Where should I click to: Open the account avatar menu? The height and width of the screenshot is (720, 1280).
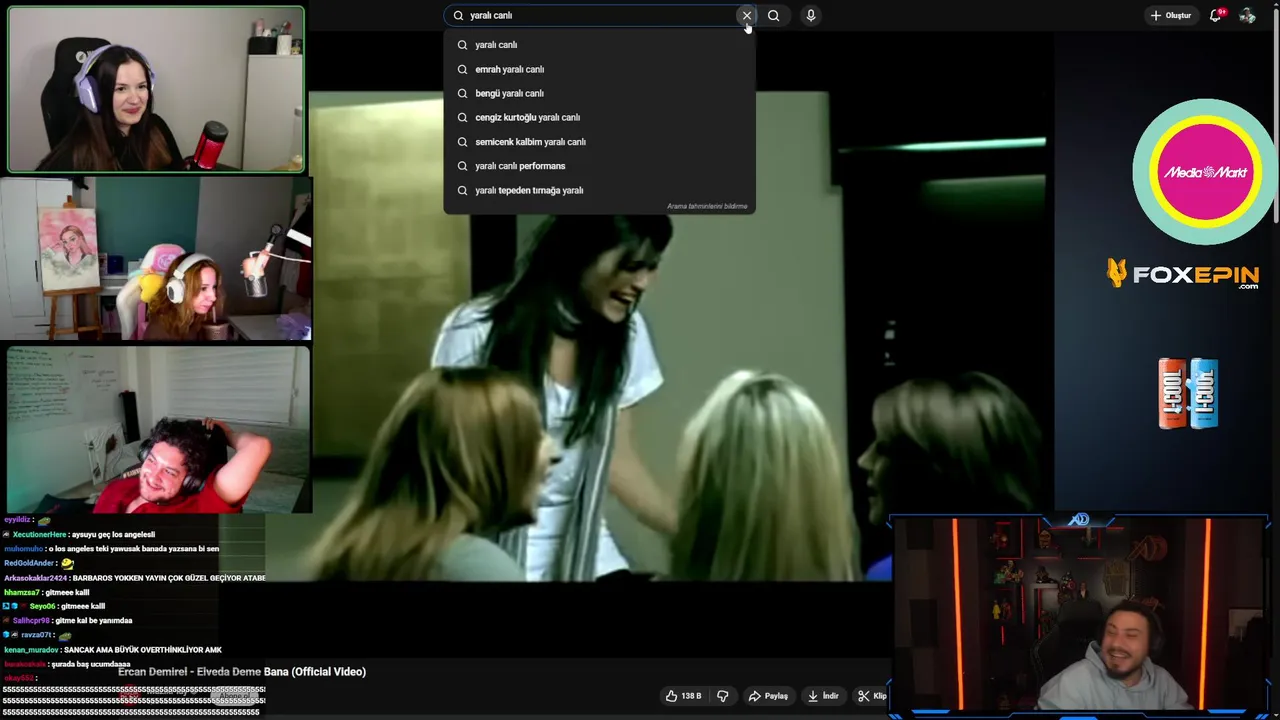coord(1247,15)
